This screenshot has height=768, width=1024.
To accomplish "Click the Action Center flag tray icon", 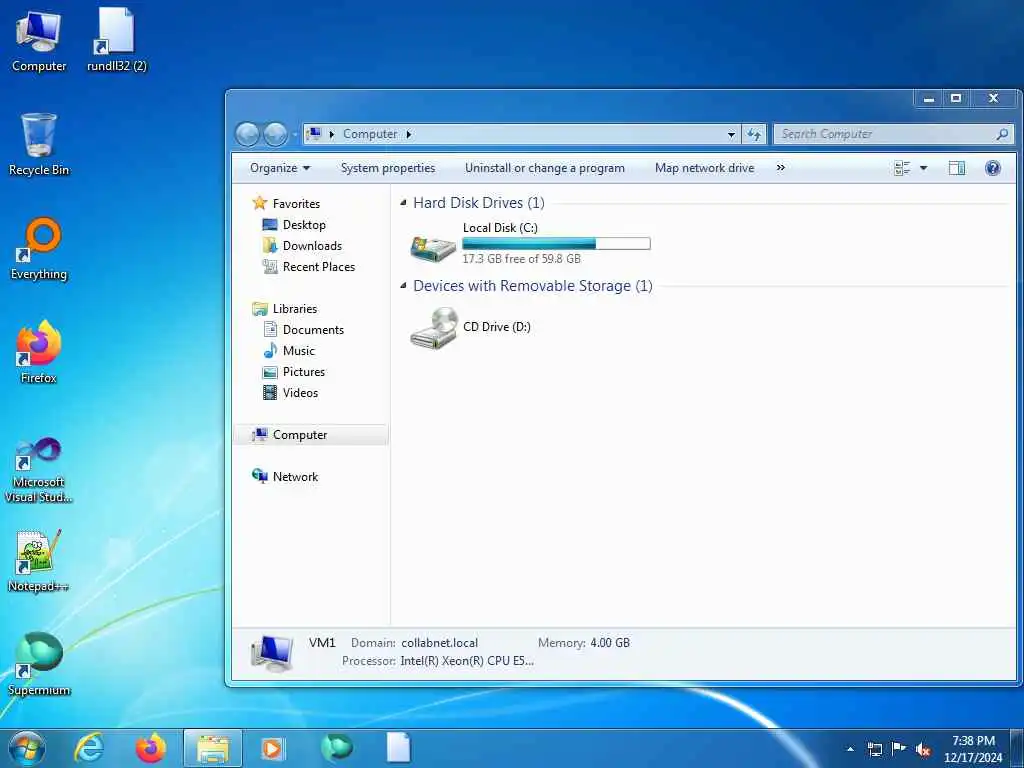I will pyautogui.click(x=899, y=749).
